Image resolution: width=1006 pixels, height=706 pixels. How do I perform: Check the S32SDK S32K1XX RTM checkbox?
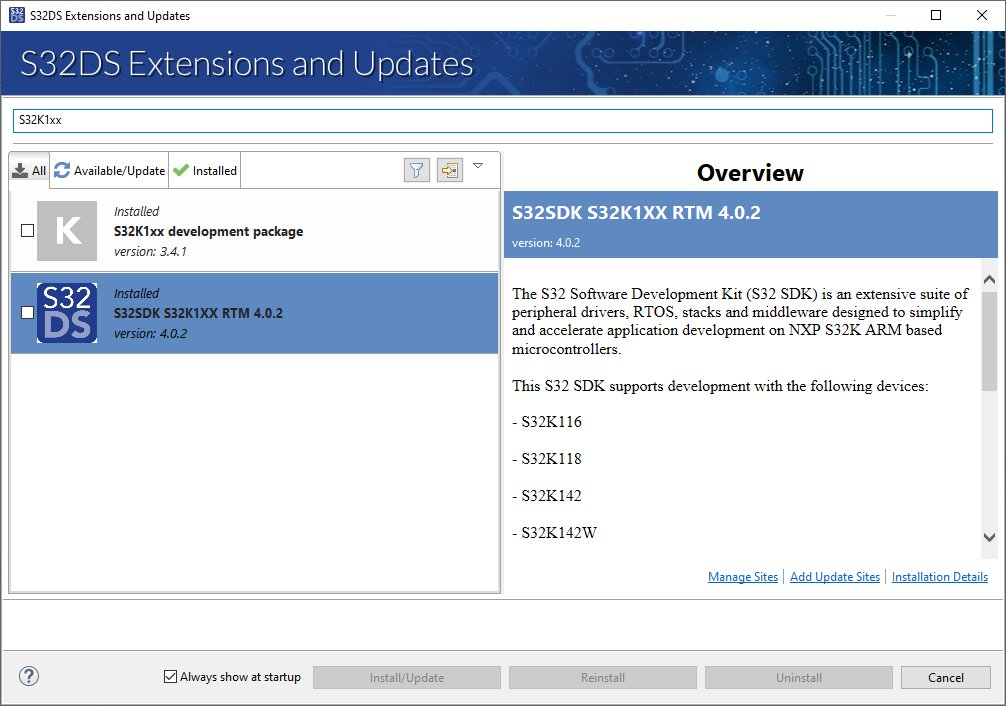[27, 312]
